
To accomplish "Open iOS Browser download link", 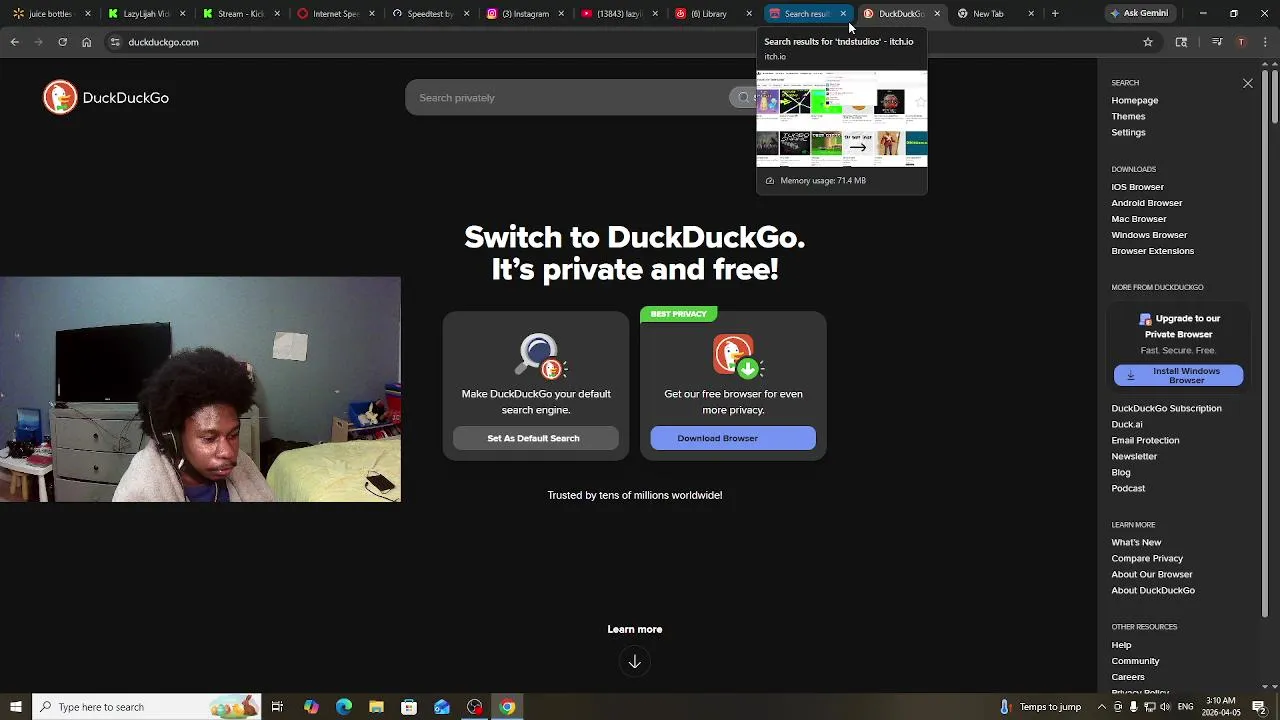I will [x=1137, y=187].
